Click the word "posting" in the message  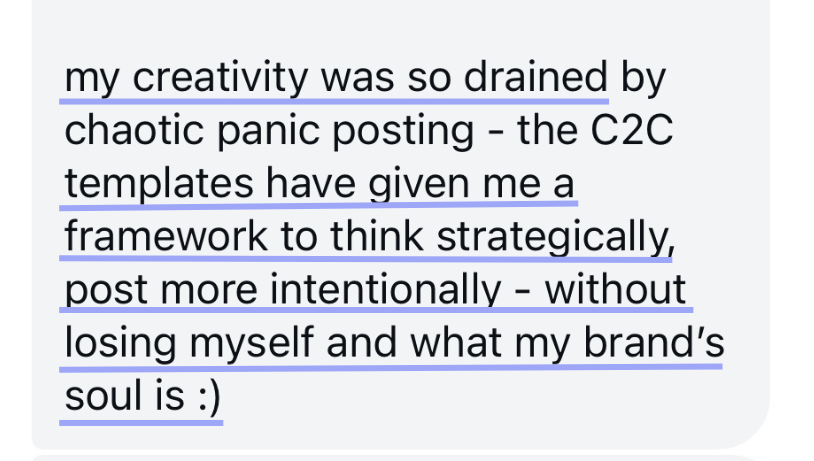point(403,131)
